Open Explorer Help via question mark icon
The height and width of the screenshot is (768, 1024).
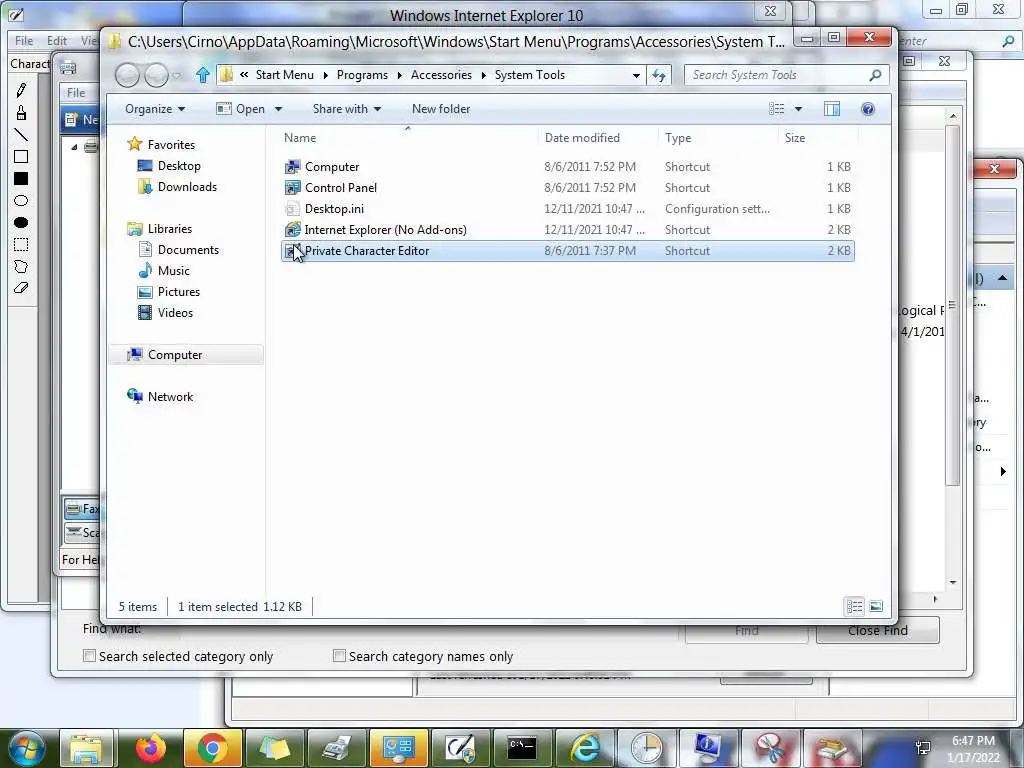[867, 109]
